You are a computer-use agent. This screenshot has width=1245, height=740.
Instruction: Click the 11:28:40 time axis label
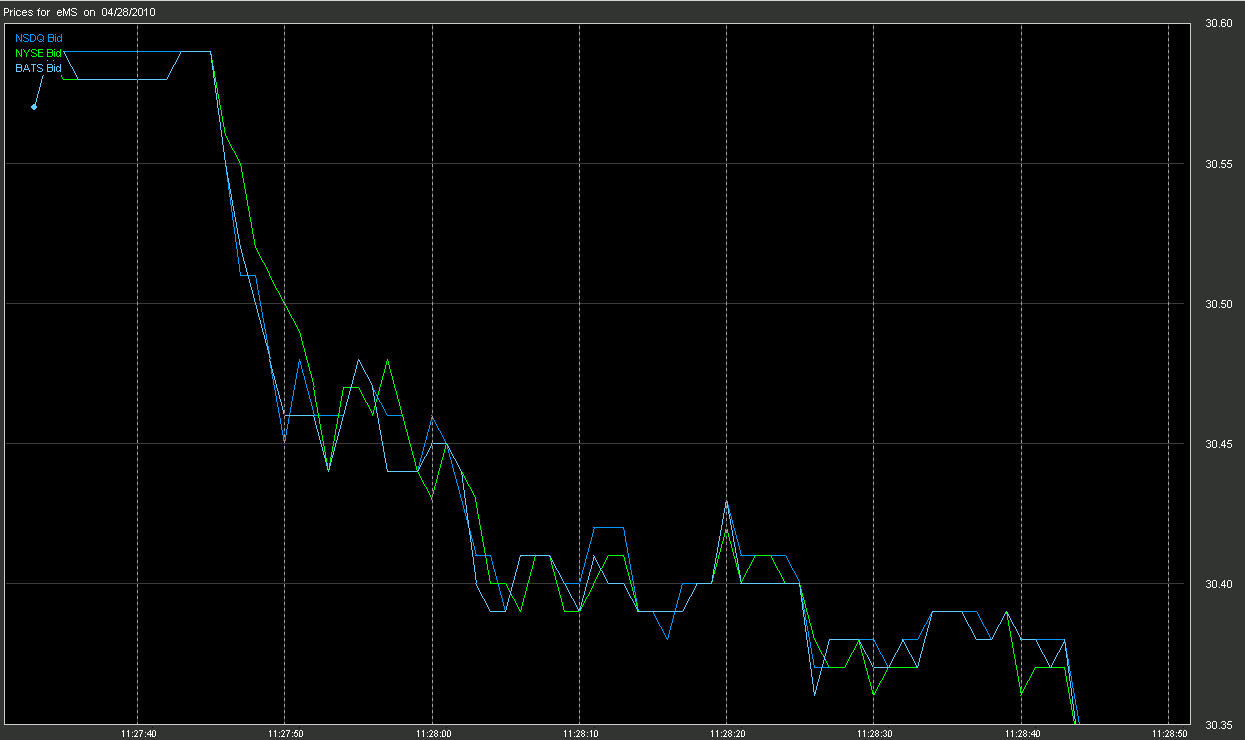[x=1021, y=732]
